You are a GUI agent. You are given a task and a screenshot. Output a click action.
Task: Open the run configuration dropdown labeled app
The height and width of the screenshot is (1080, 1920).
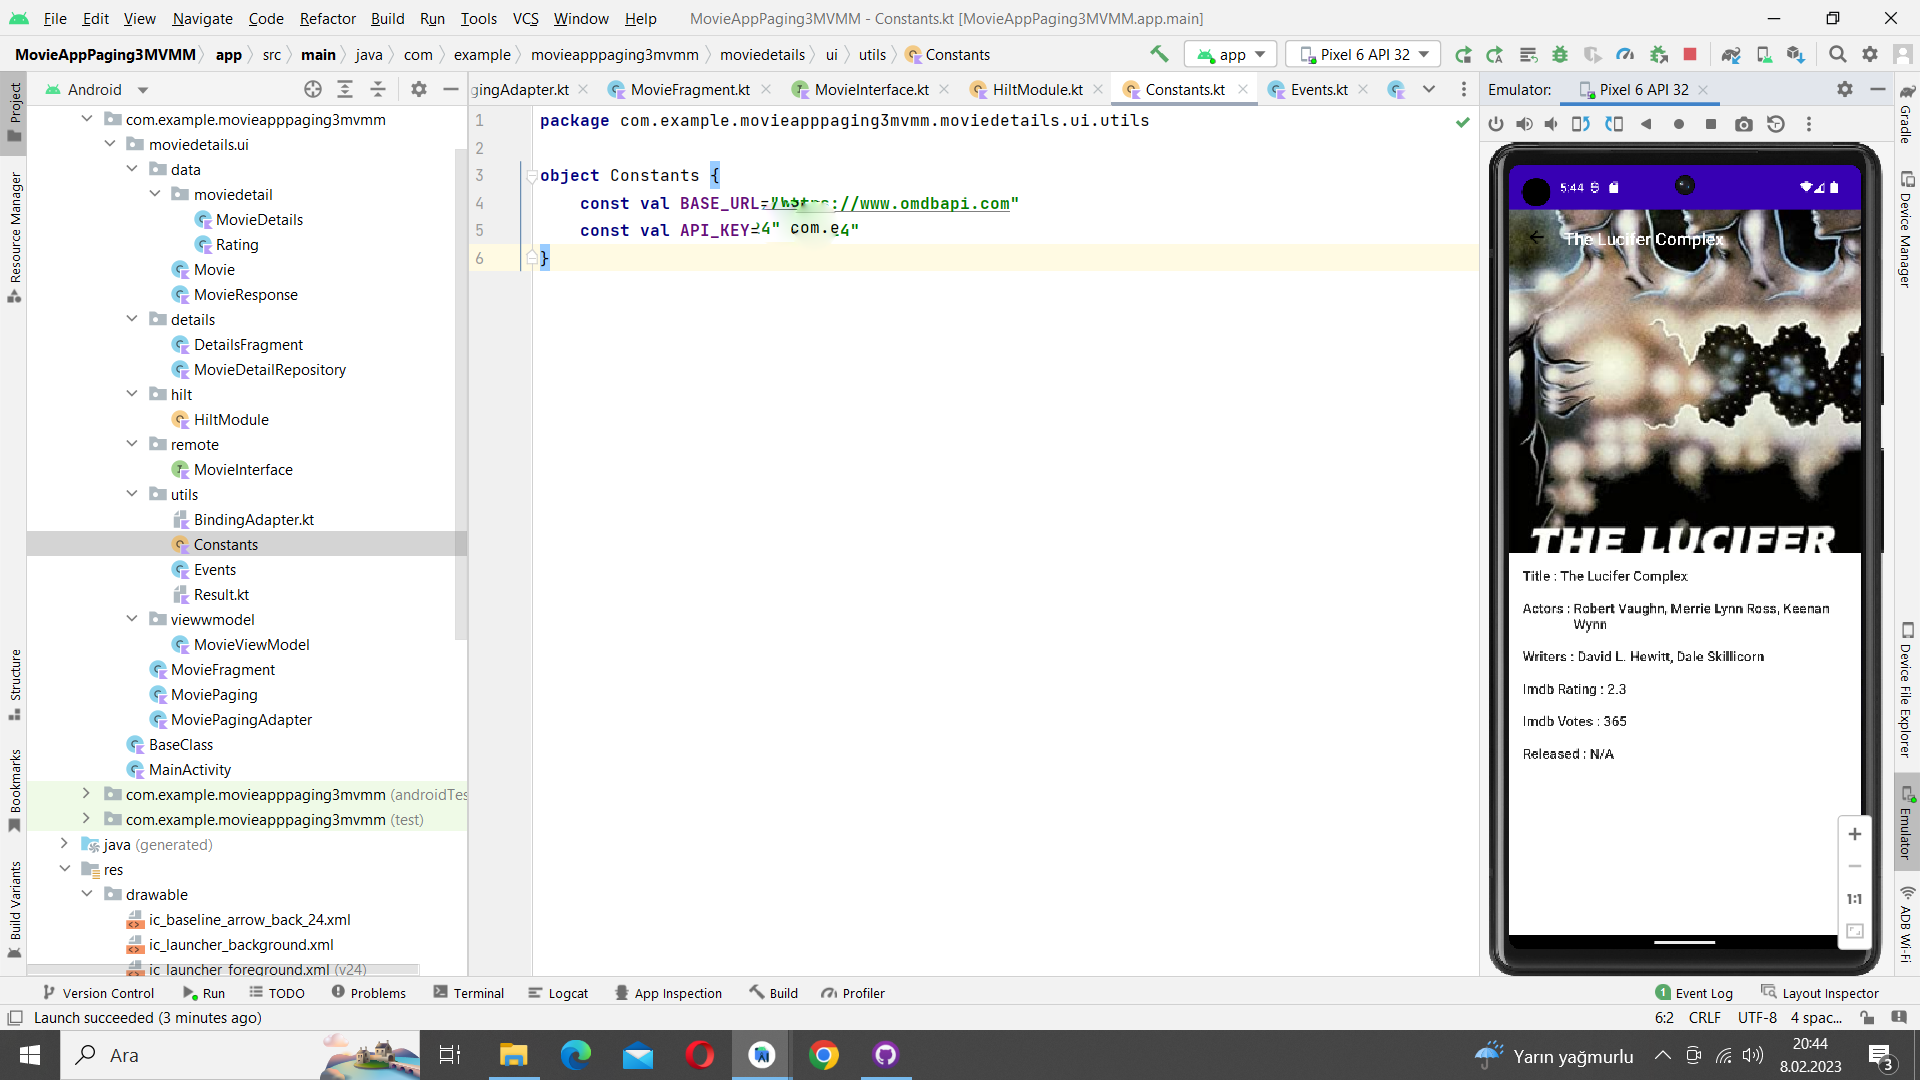pos(1230,54)
